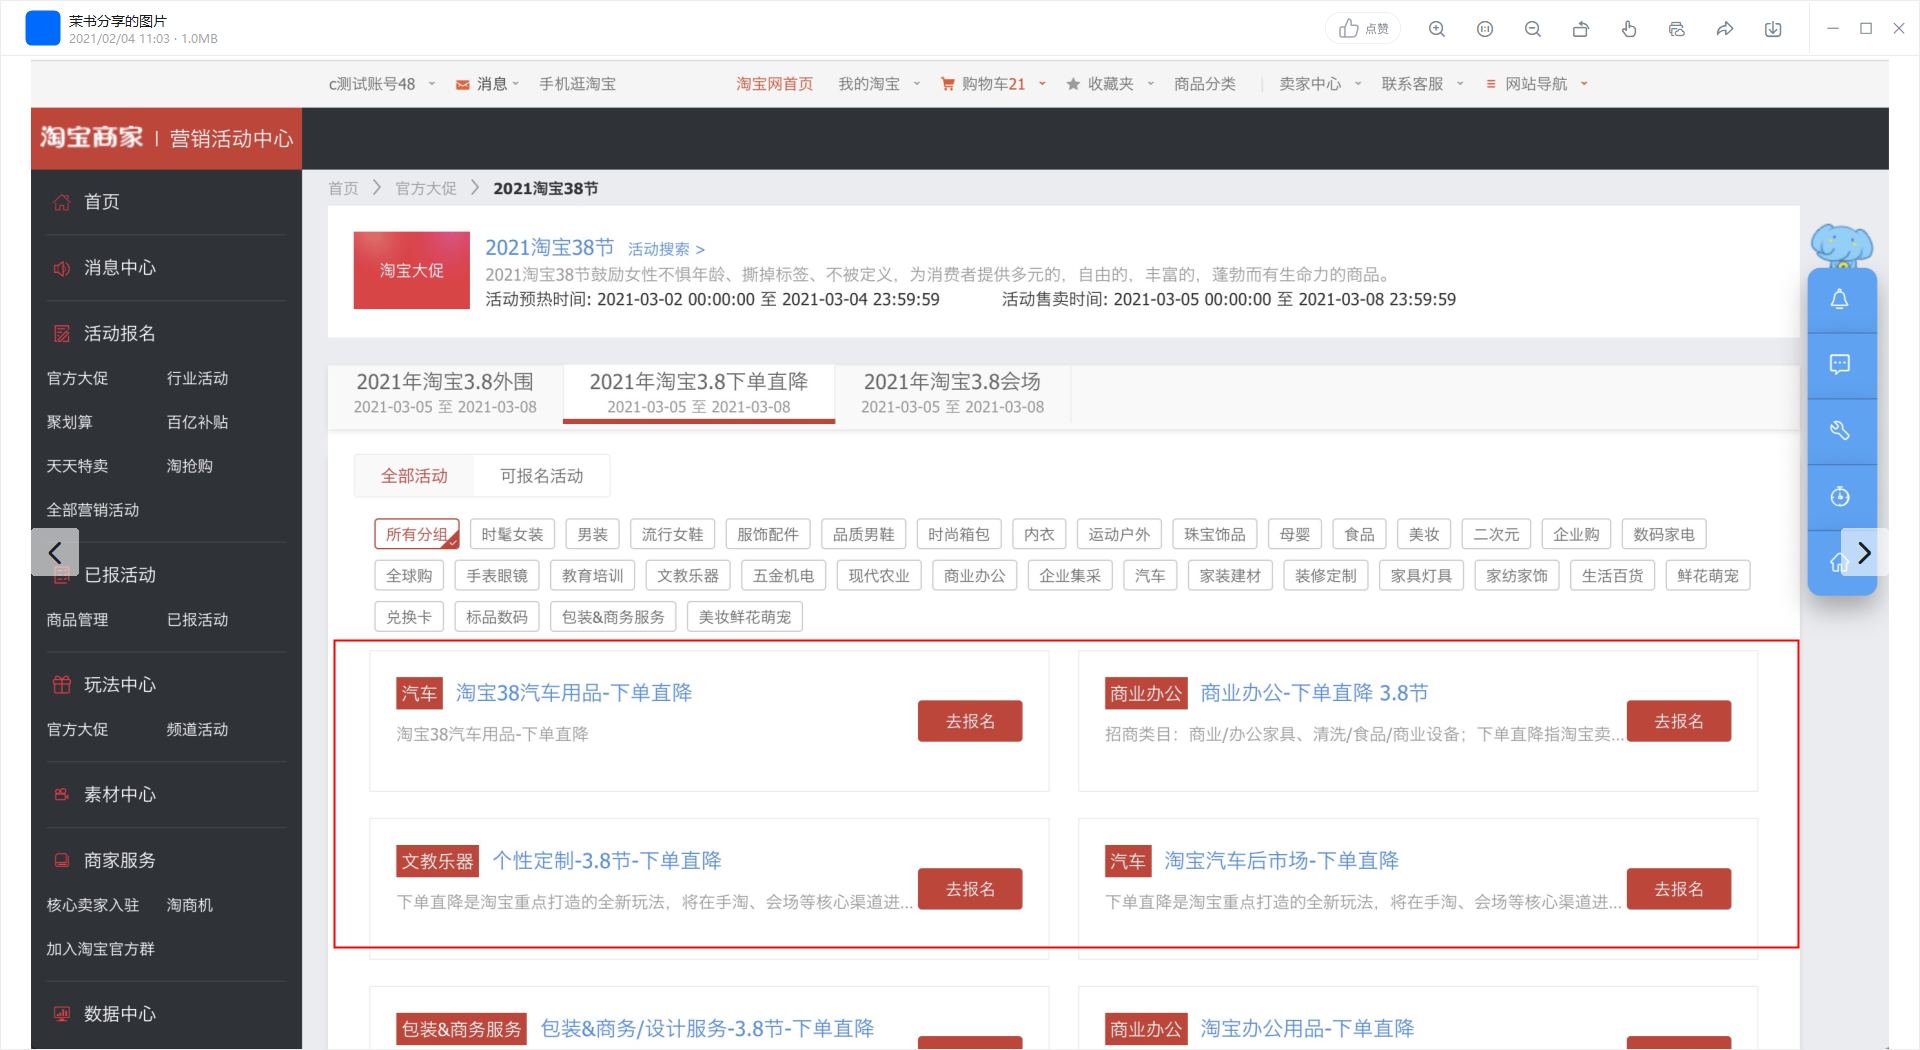Switch to 2021年淘宝3.8外围 tab
Viewport: 1920px width, 1050px height.
point(445,393)
